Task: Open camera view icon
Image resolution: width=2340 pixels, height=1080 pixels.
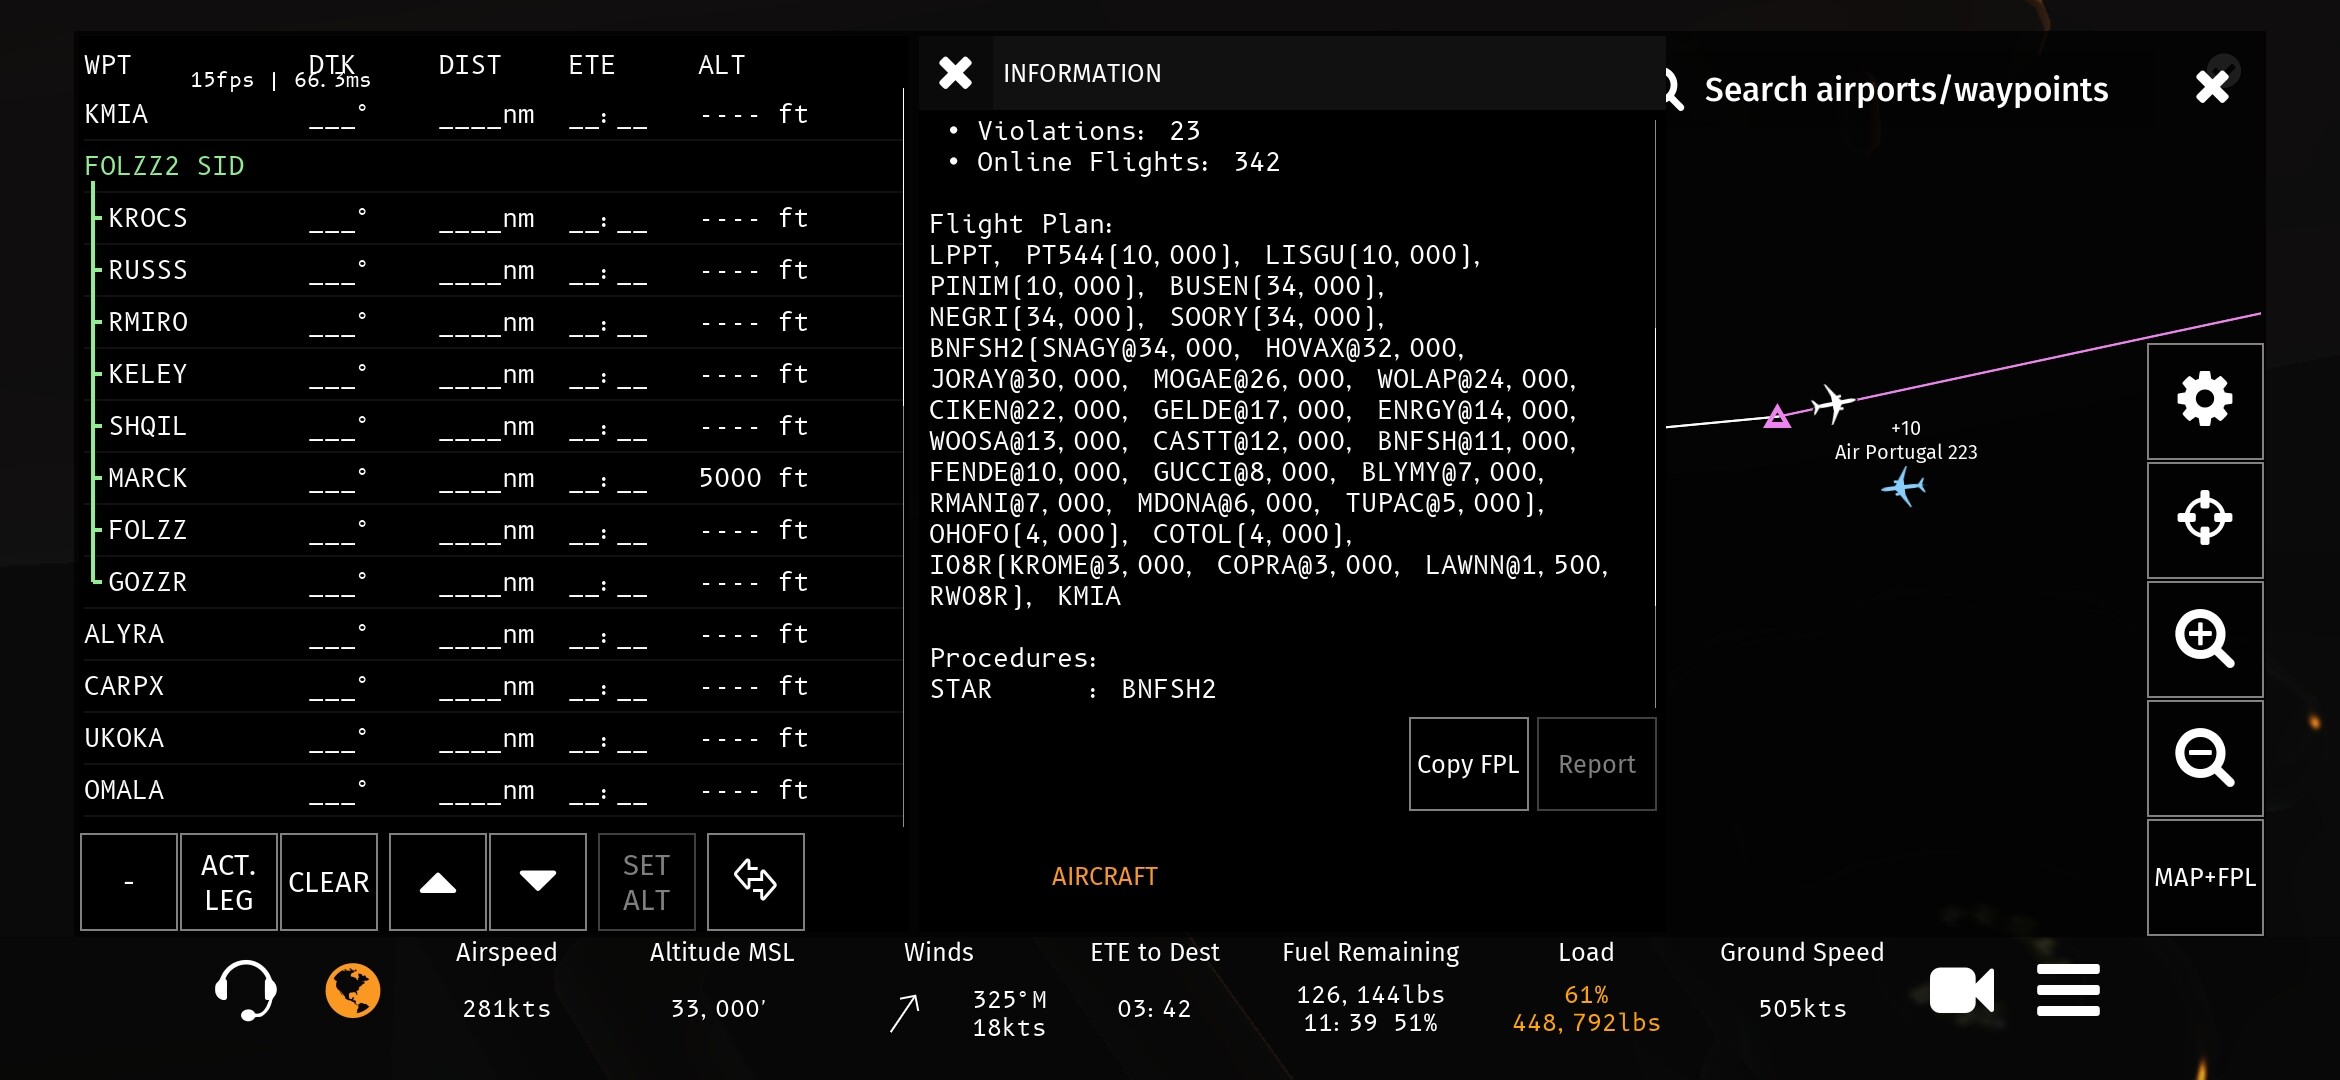Action: pyautogui.click(x=1961, y=990)
